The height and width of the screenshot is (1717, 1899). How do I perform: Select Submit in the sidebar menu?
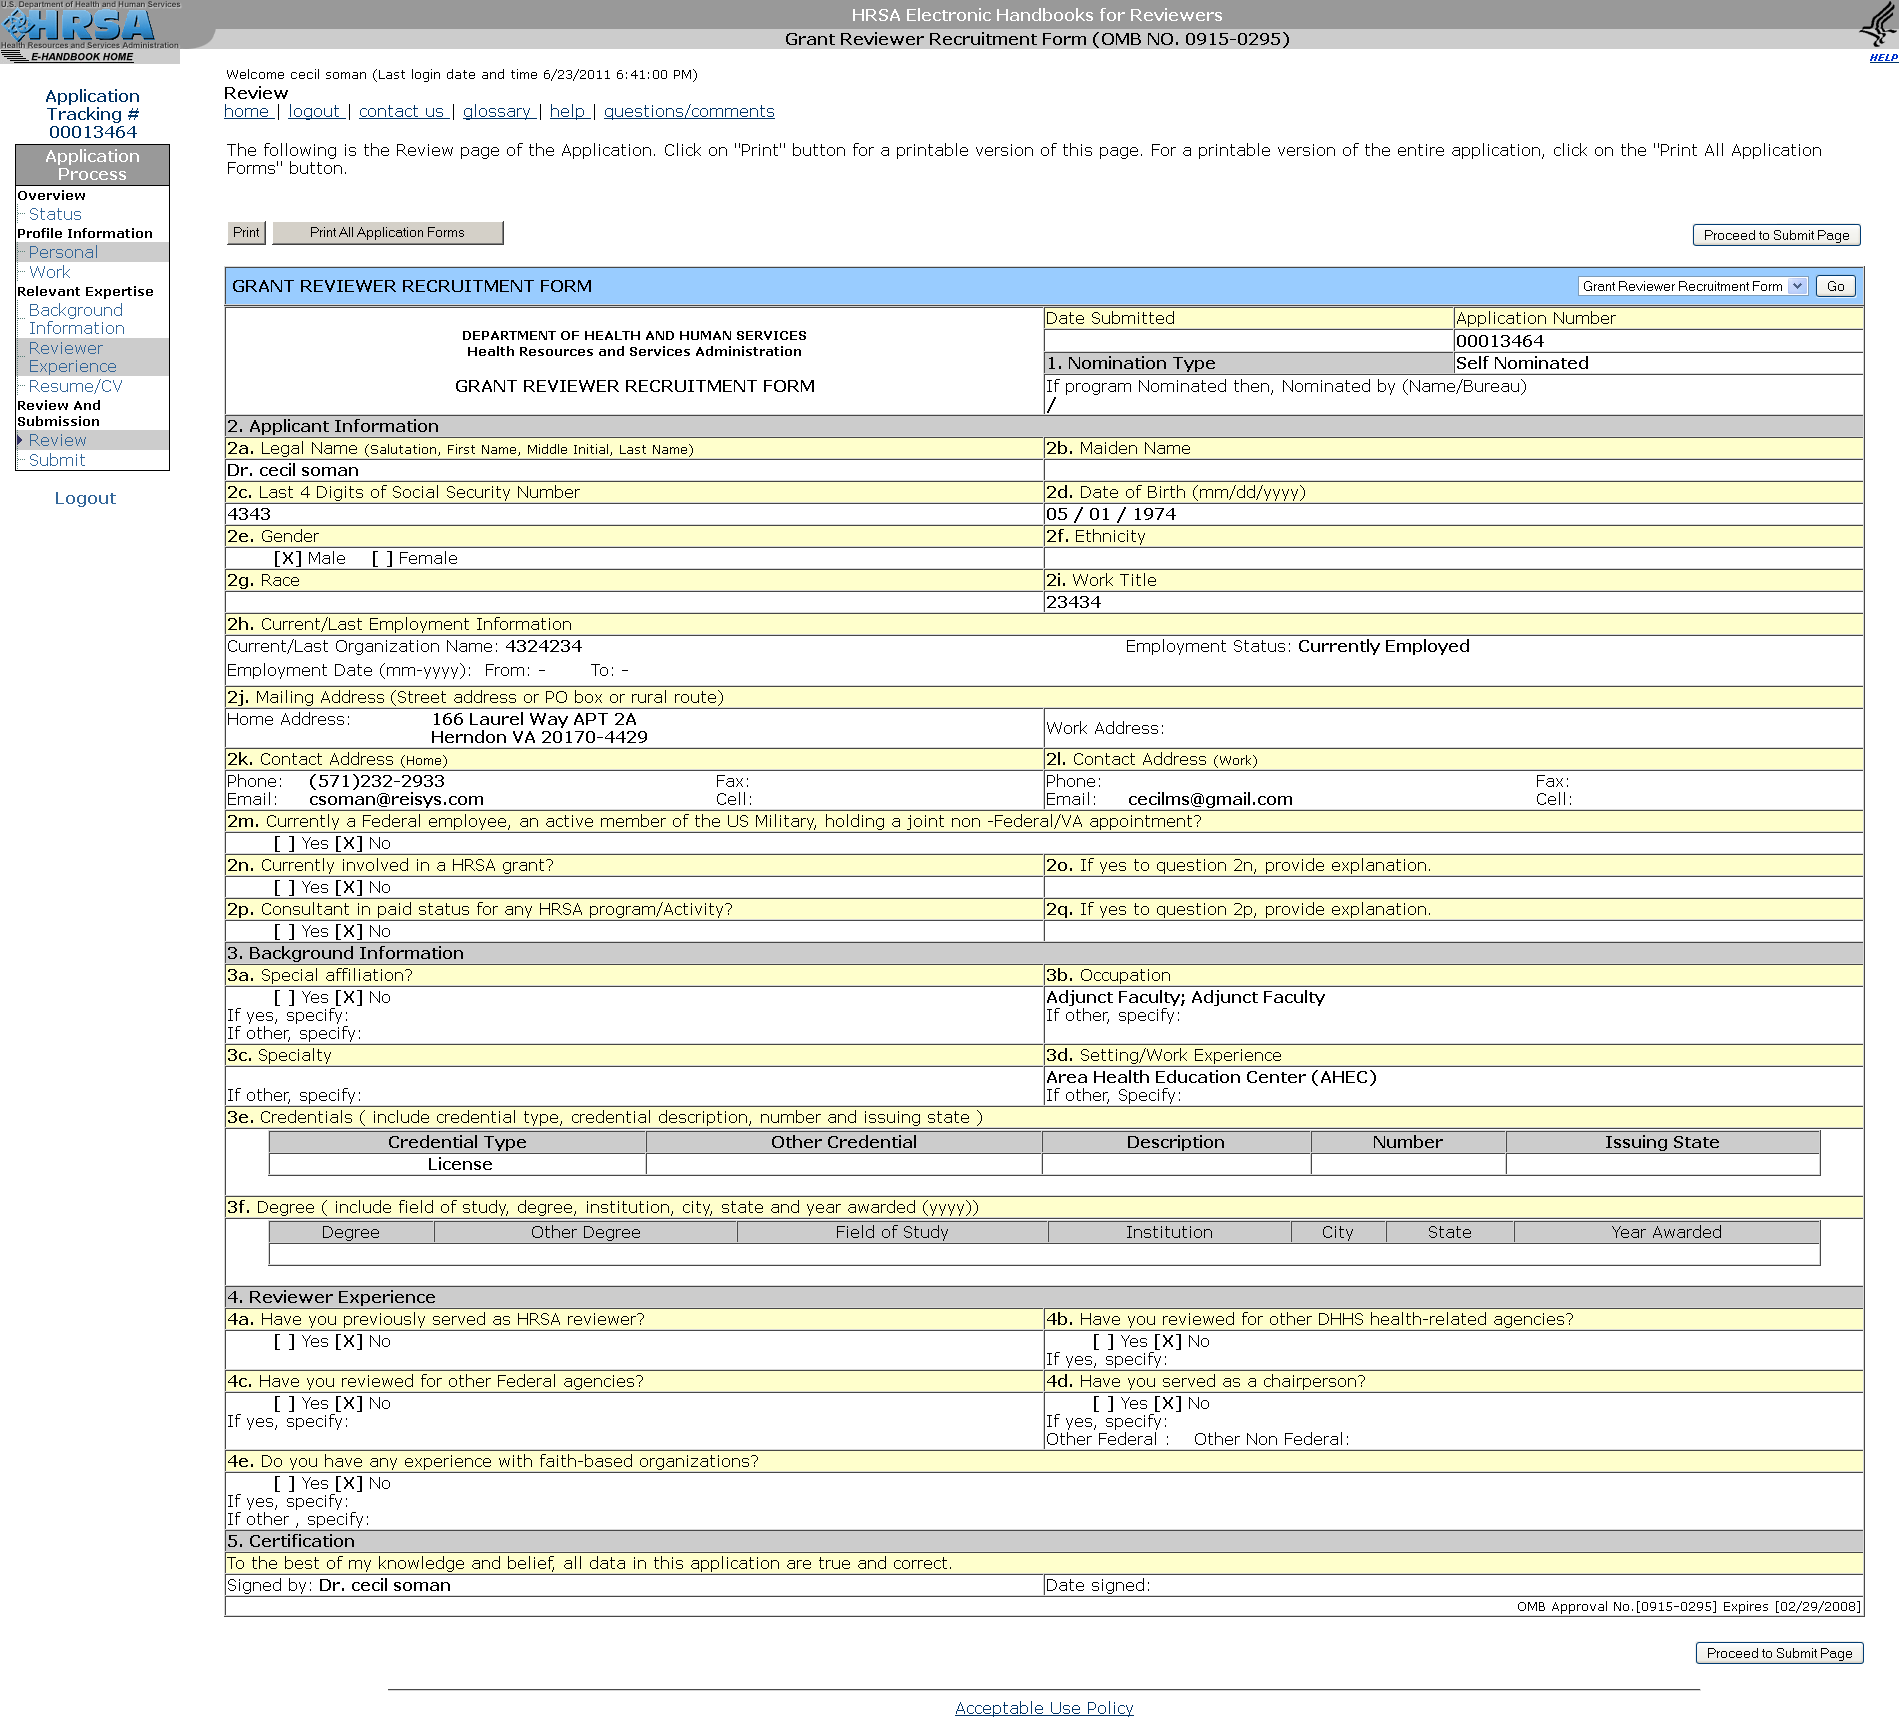[x=57, y=461]
